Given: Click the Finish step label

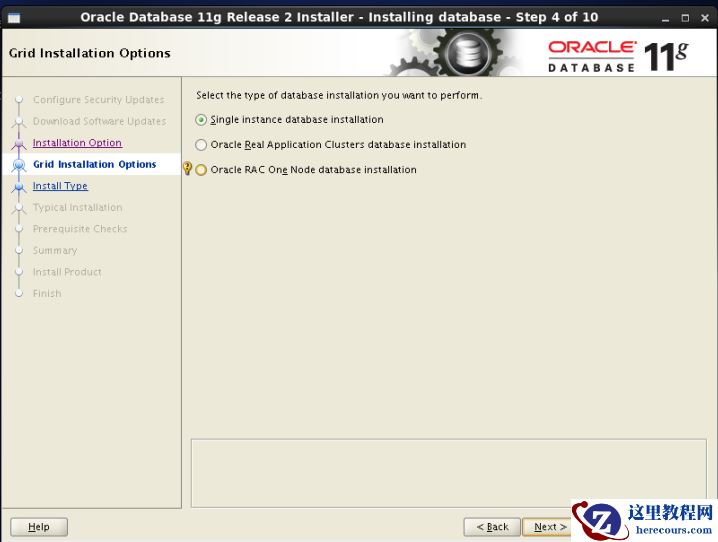Looking at the screenshot, I should click(x=47, y=293).
